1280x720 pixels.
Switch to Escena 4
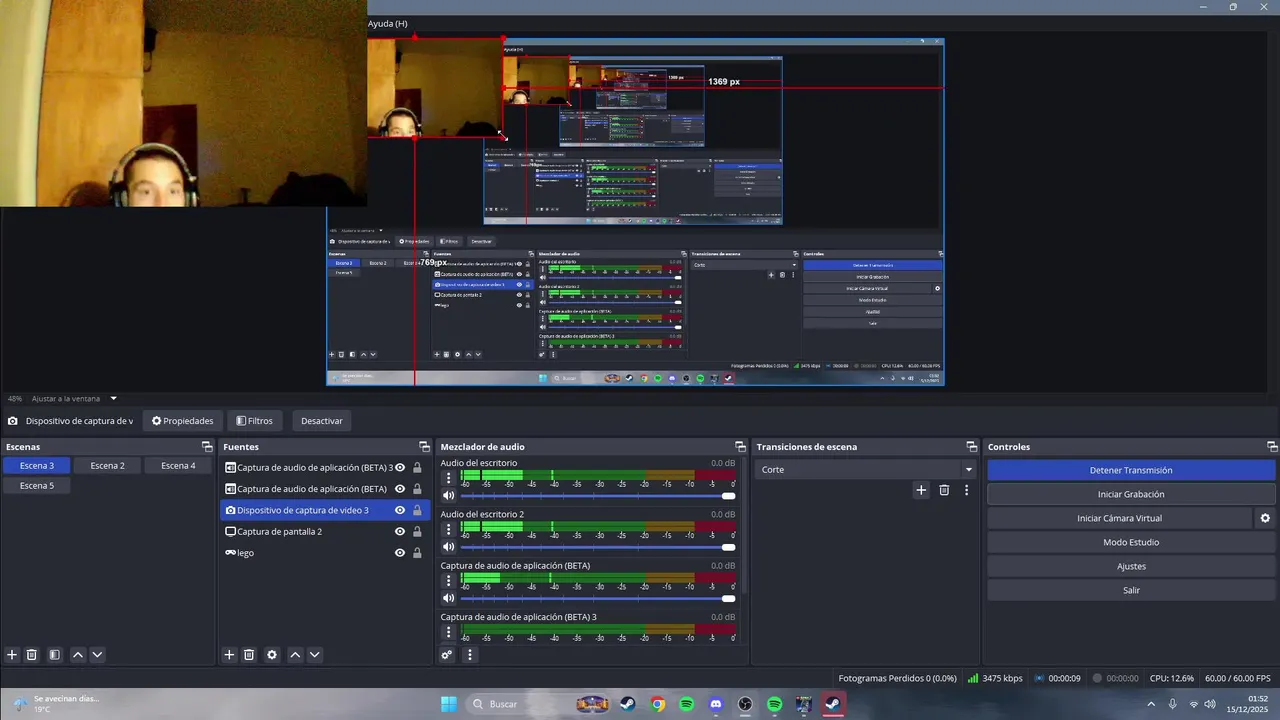(178, 466)
